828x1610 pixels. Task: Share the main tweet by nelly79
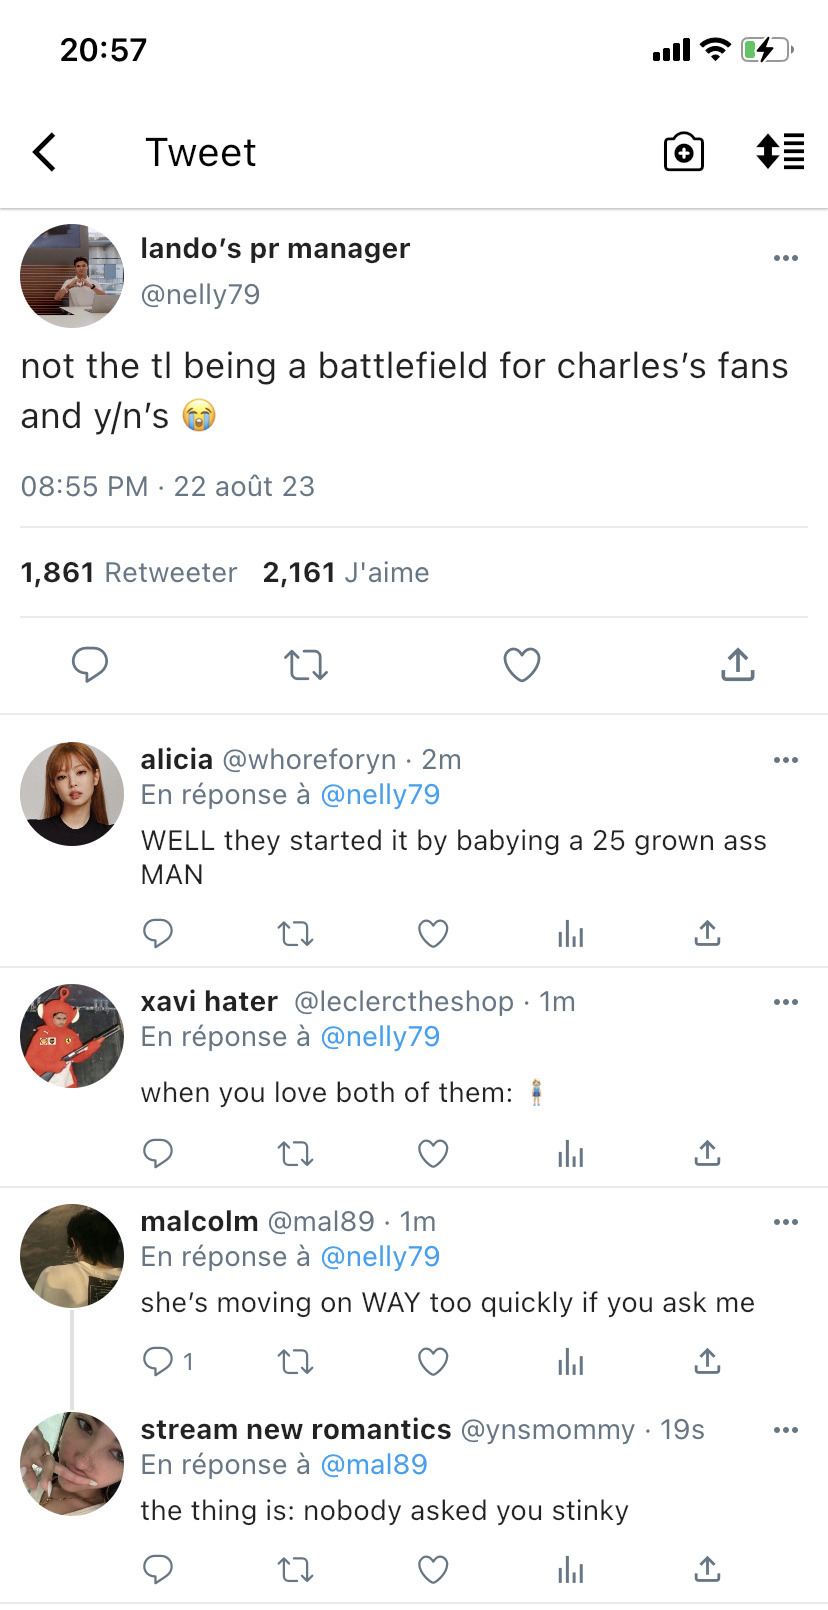pyautogui.click(x=737, y=664)
